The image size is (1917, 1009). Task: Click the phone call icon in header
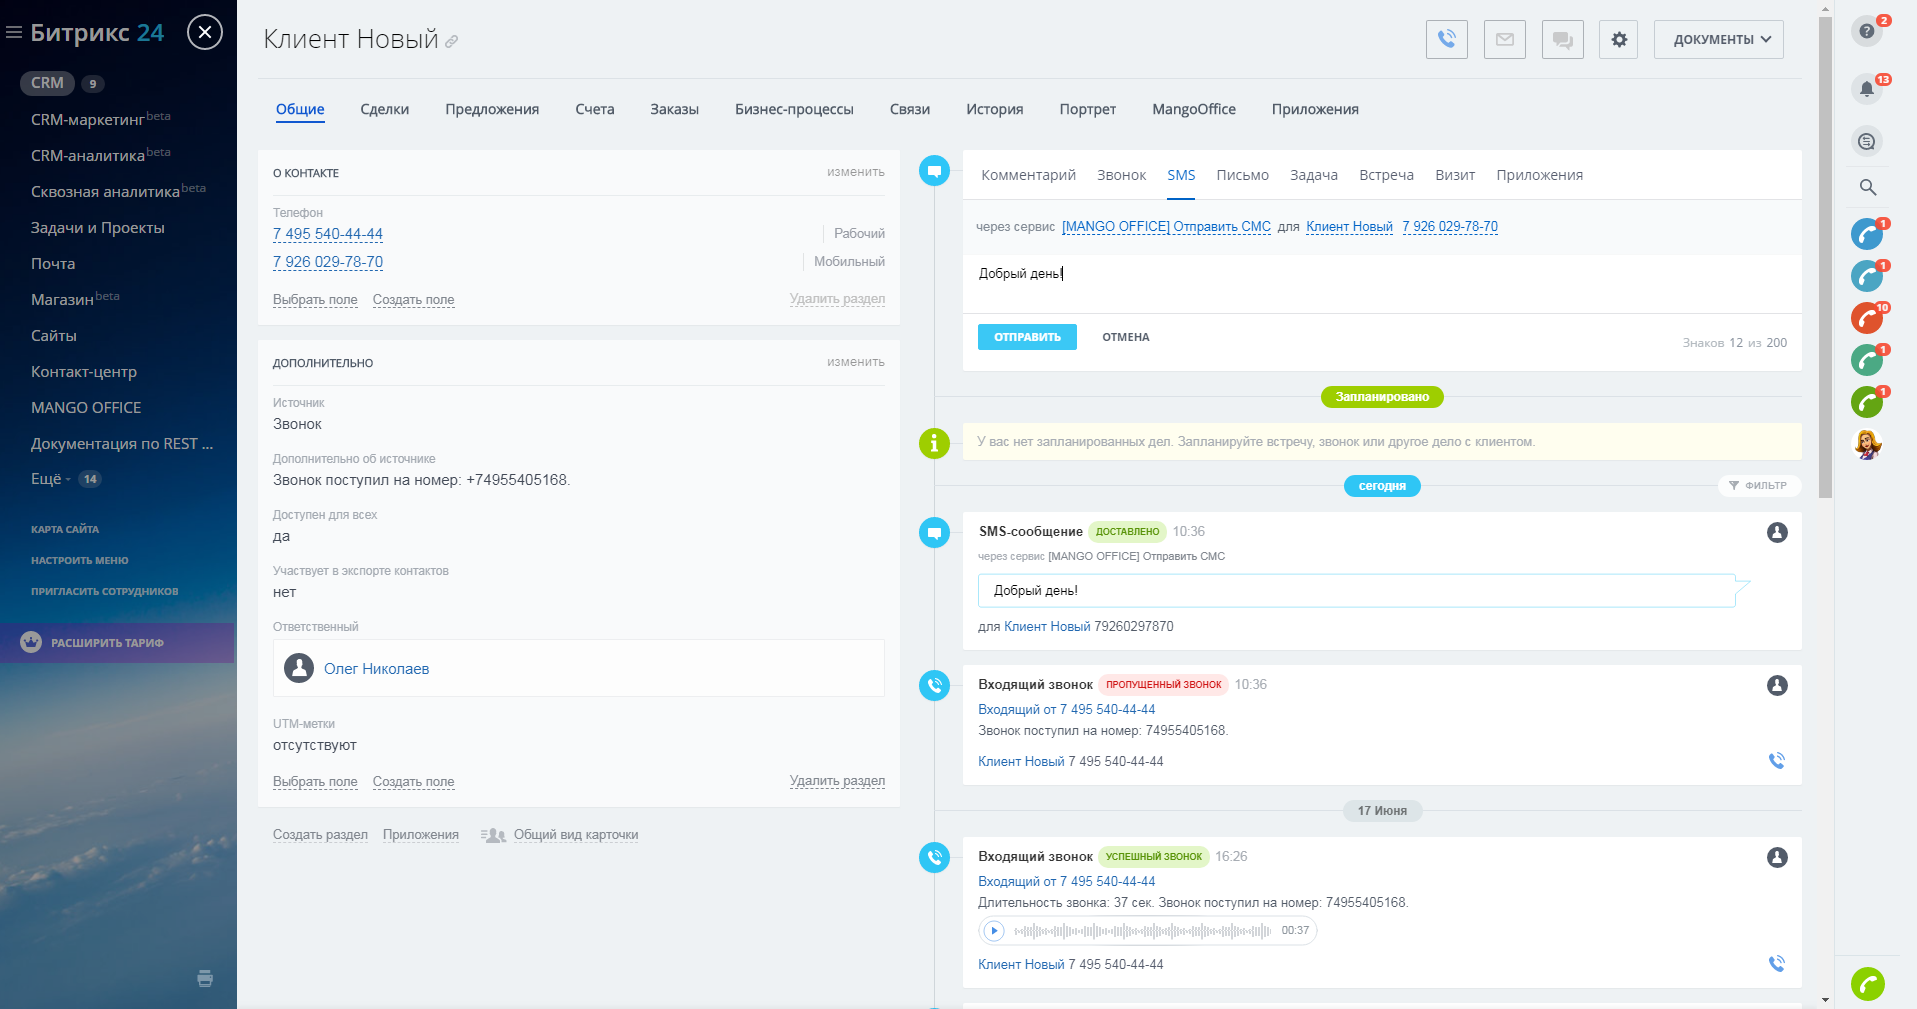[1446, 39]
